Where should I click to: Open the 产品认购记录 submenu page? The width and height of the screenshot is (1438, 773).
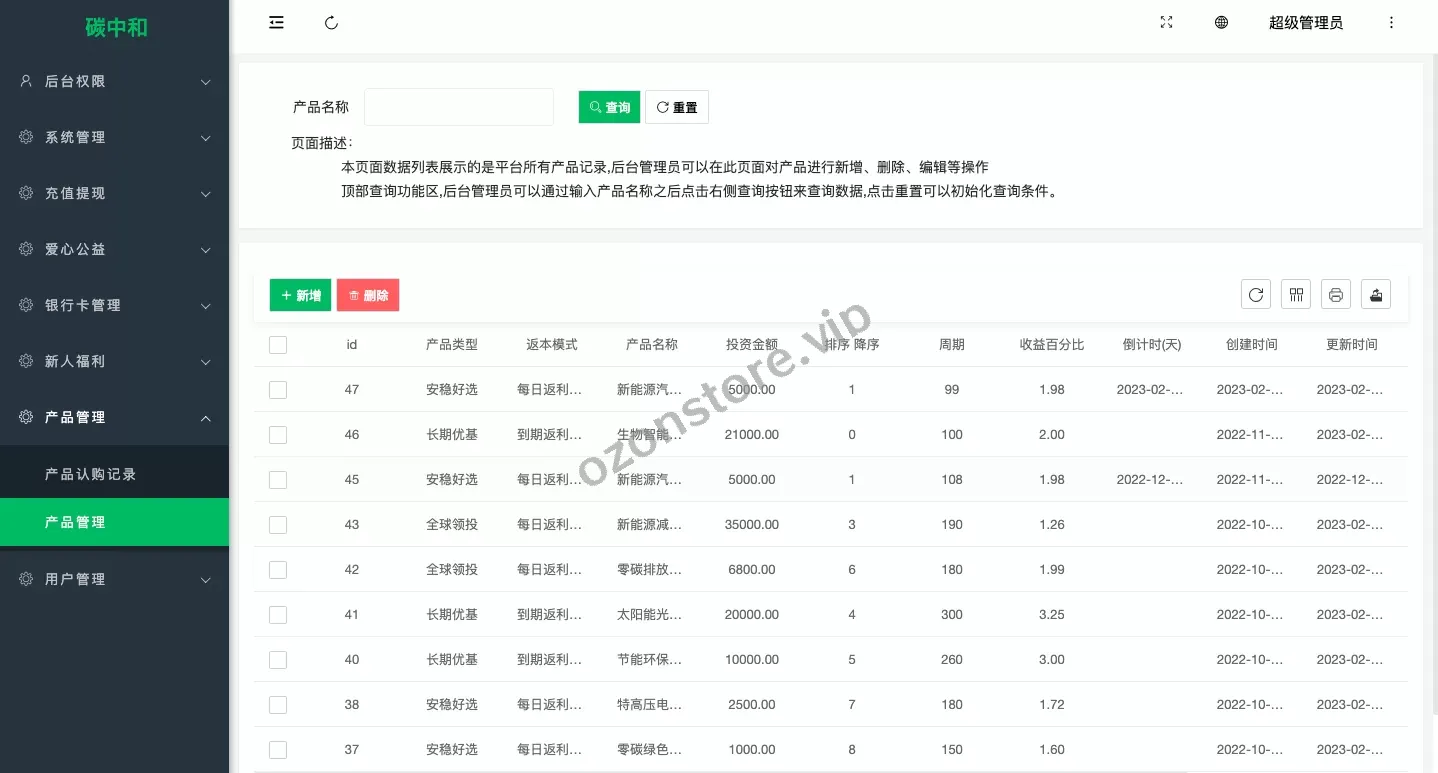91,474
